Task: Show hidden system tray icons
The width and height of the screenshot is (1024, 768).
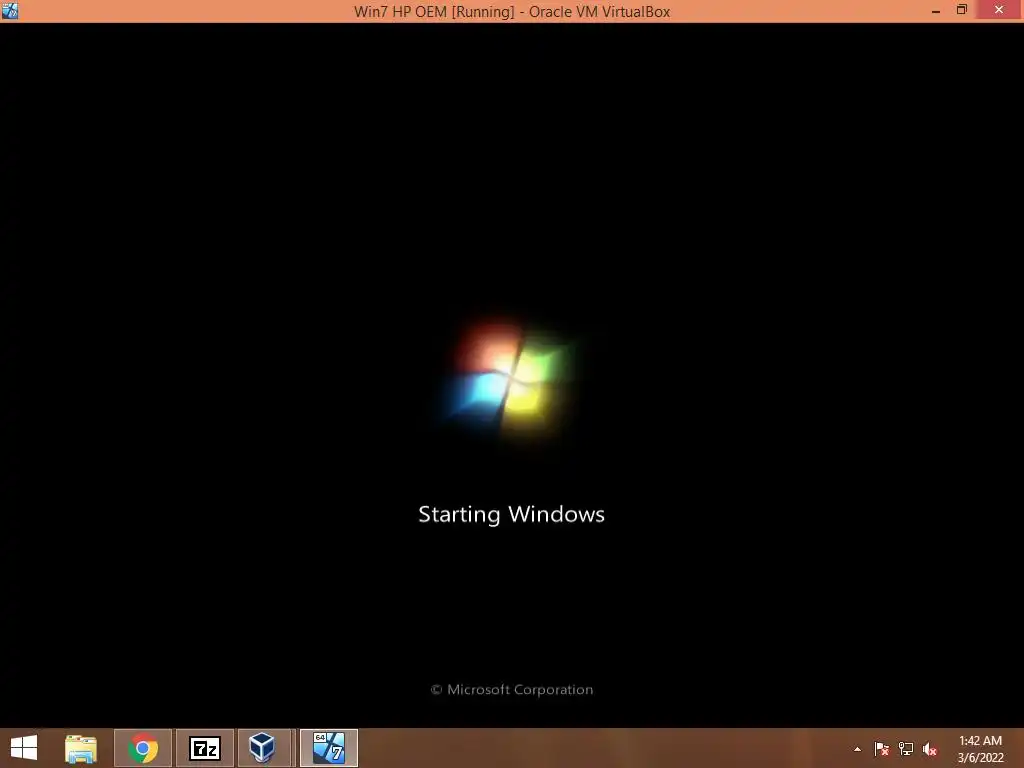Action: pyautogui.click(x=857, y=749)
